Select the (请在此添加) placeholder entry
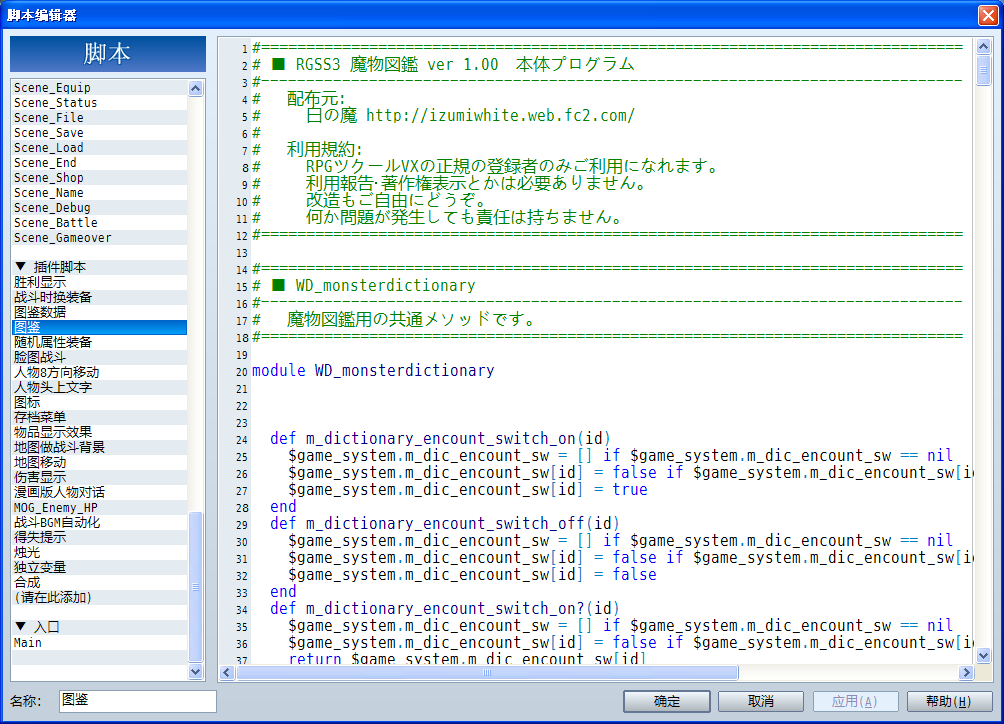This screenshot has height=724, width=1004. click(99, 597)
